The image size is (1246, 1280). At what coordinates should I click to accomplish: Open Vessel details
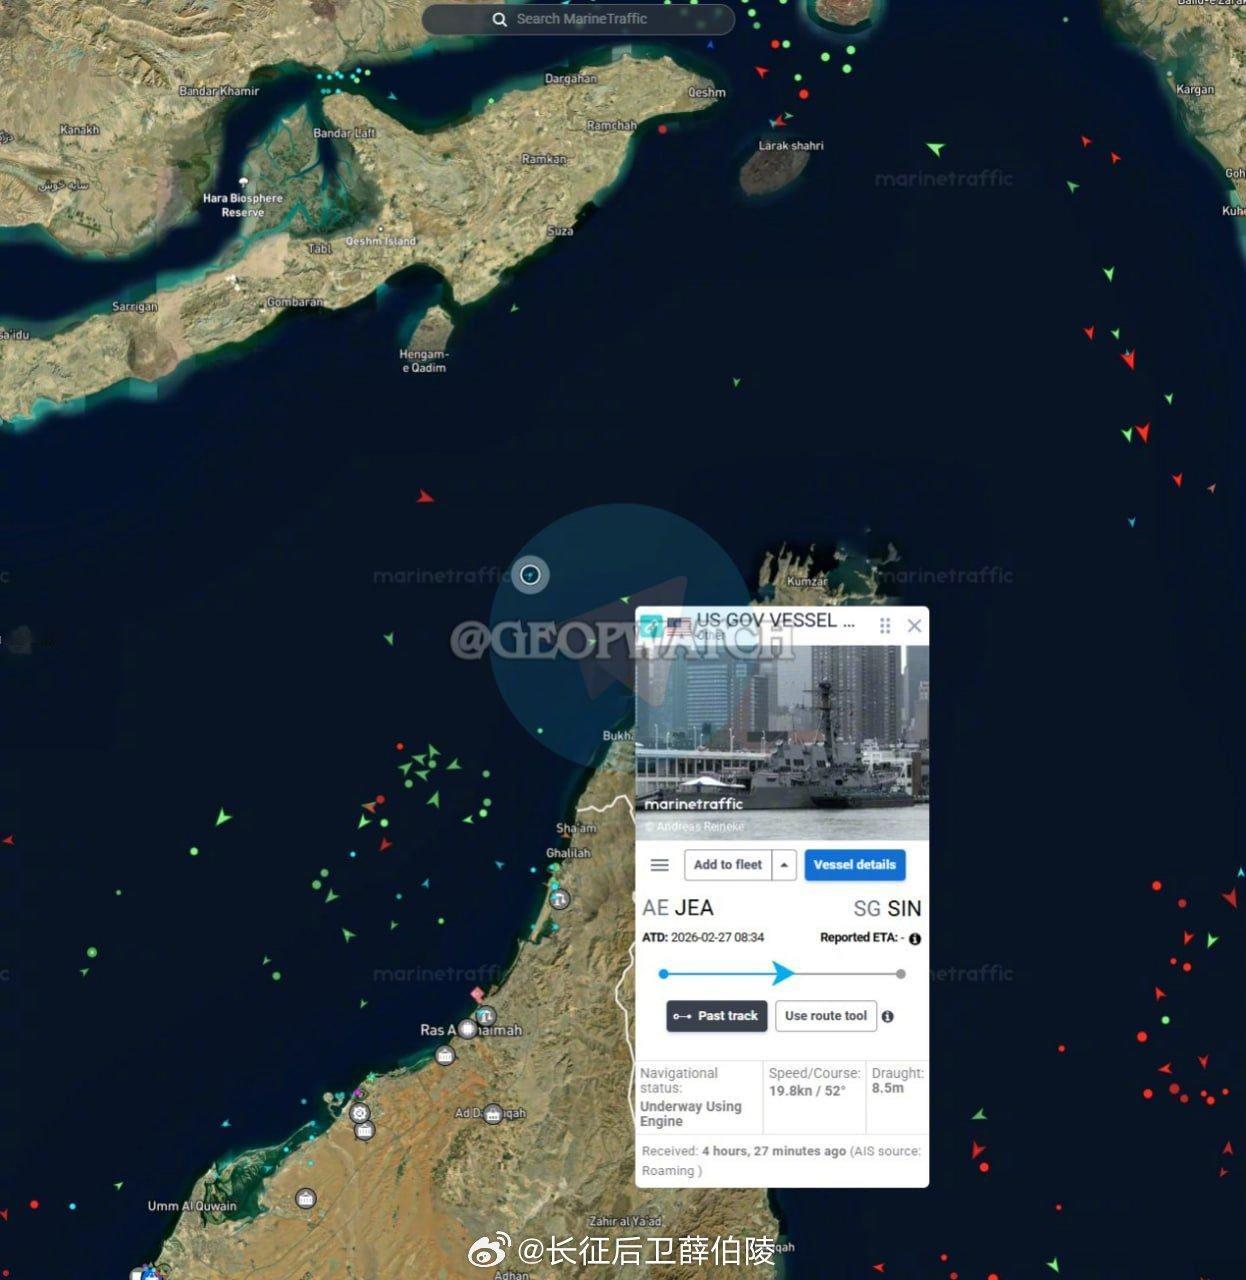pyautogui.click(x=855, y=865)
